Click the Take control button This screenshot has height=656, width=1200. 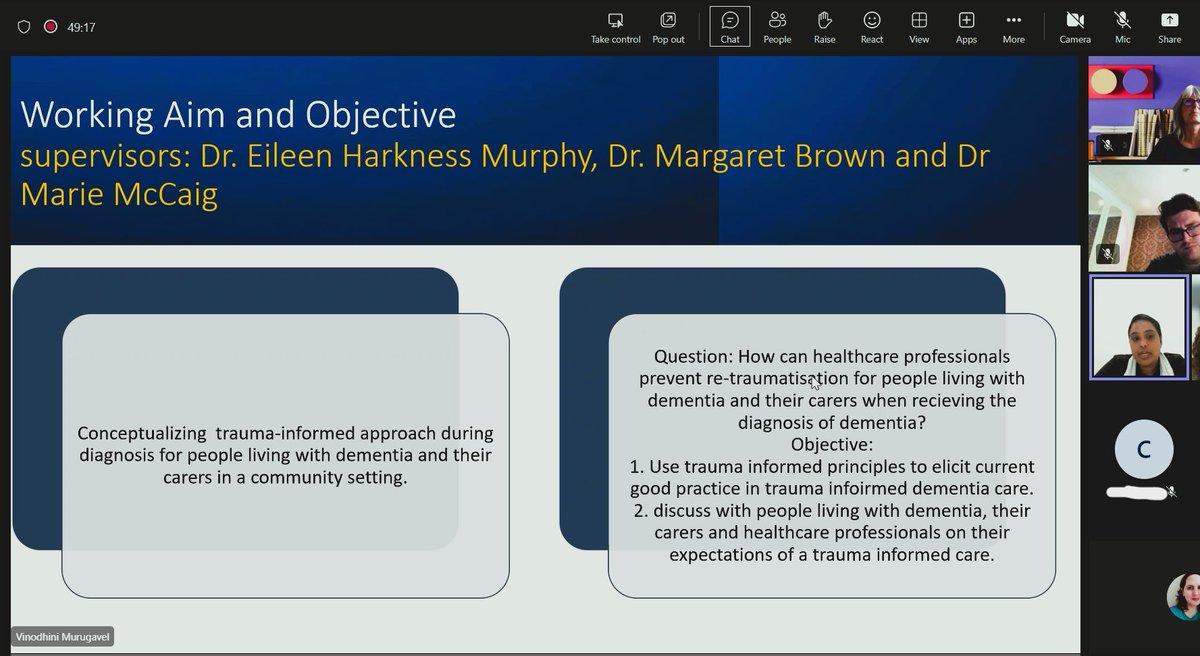click(x=615, y=28)
